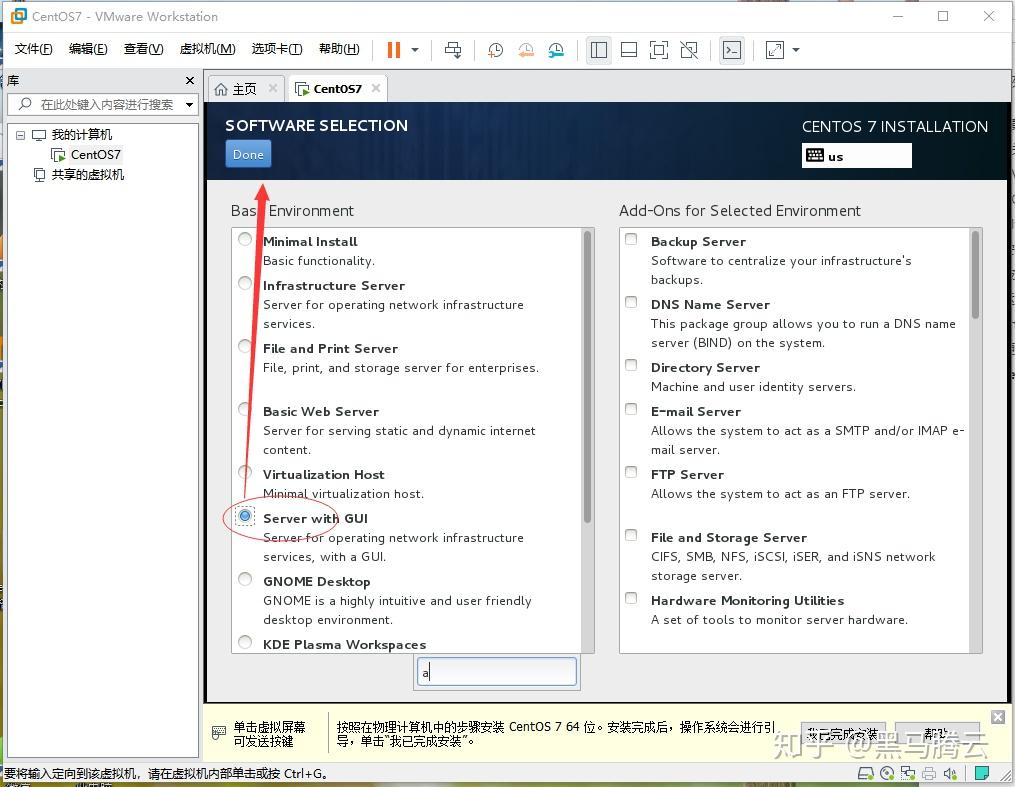Click the sound device icon in status bar
Viewport: 1015px width, 787px height.
point(950,772)
